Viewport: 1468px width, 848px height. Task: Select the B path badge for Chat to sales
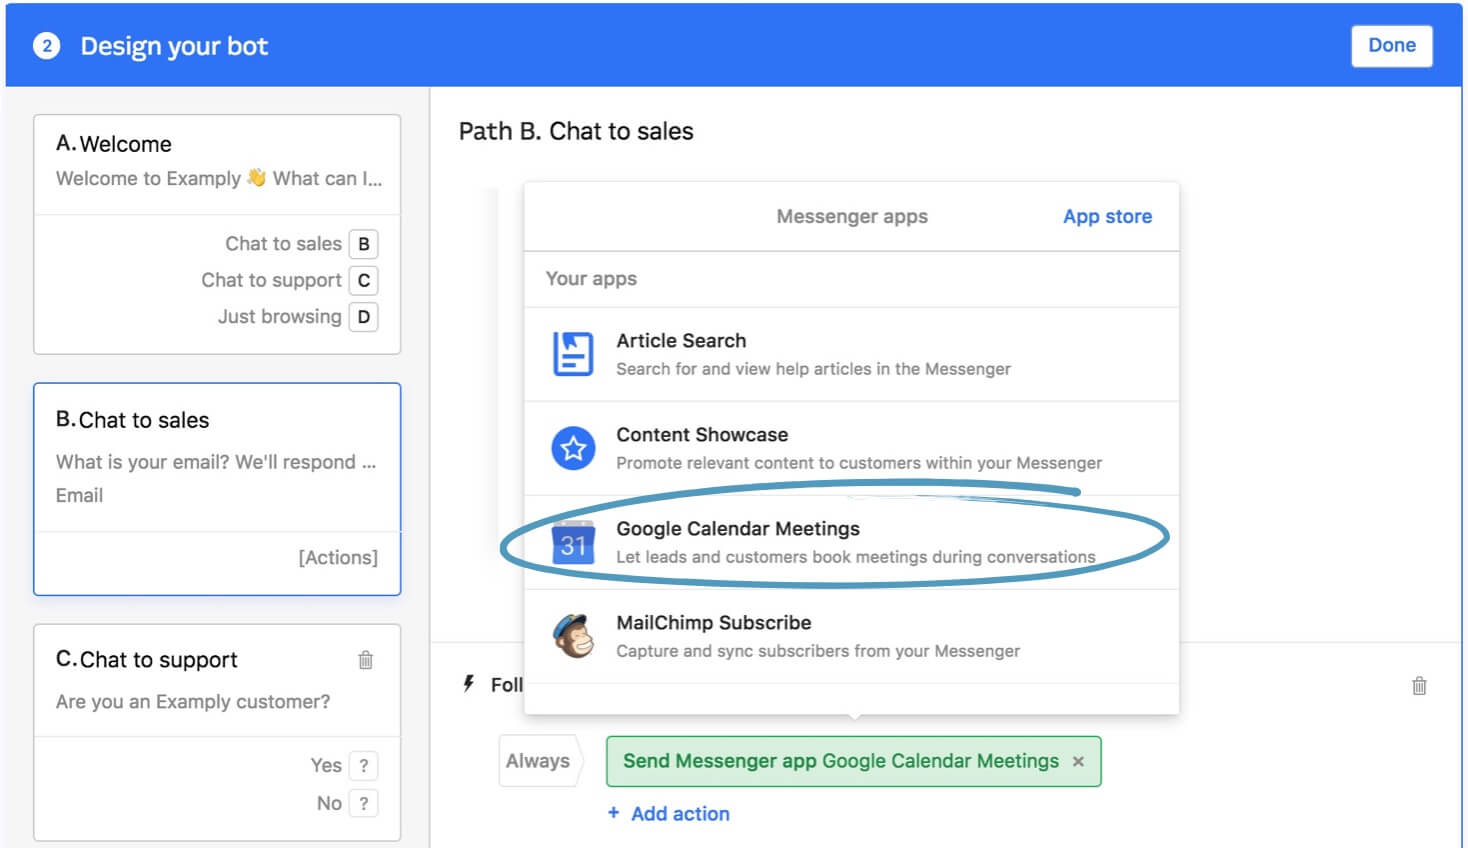(364, 244)
